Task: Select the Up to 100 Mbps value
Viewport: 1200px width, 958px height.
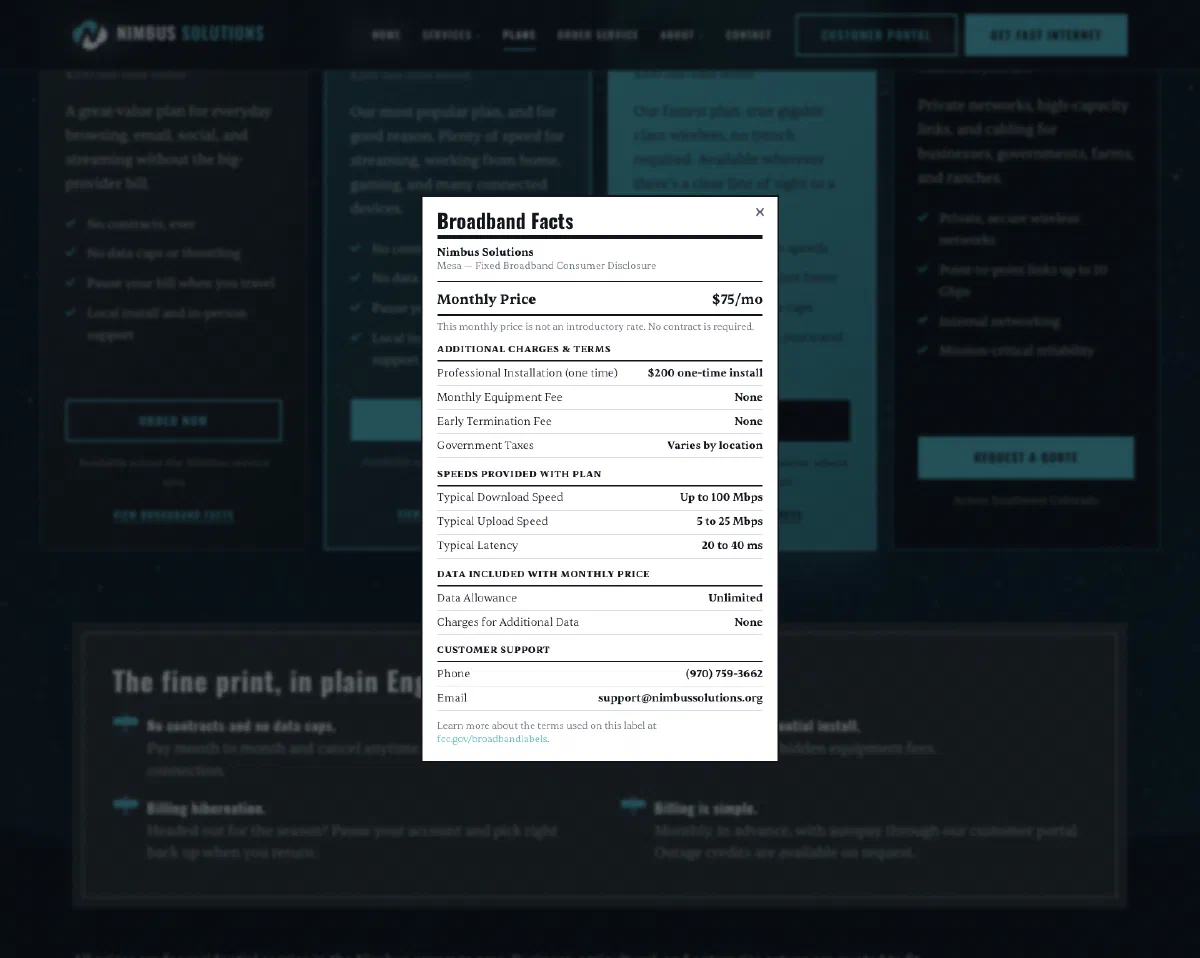Action: (721, 497)
